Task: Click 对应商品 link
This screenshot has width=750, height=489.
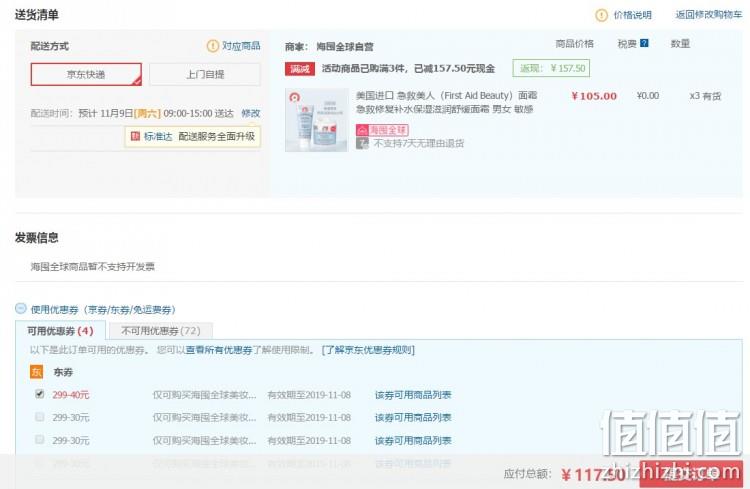Action: [x=241, y=46]
